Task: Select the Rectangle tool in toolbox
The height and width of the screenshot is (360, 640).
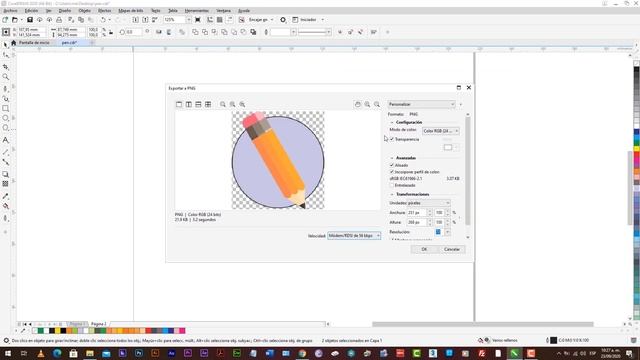Action: pyautogui.click(x=6, y=108)
